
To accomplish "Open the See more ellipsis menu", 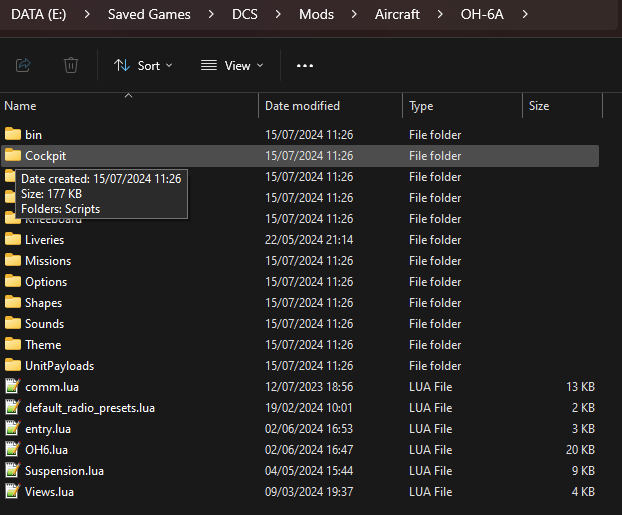I will [x=305, y=65].
